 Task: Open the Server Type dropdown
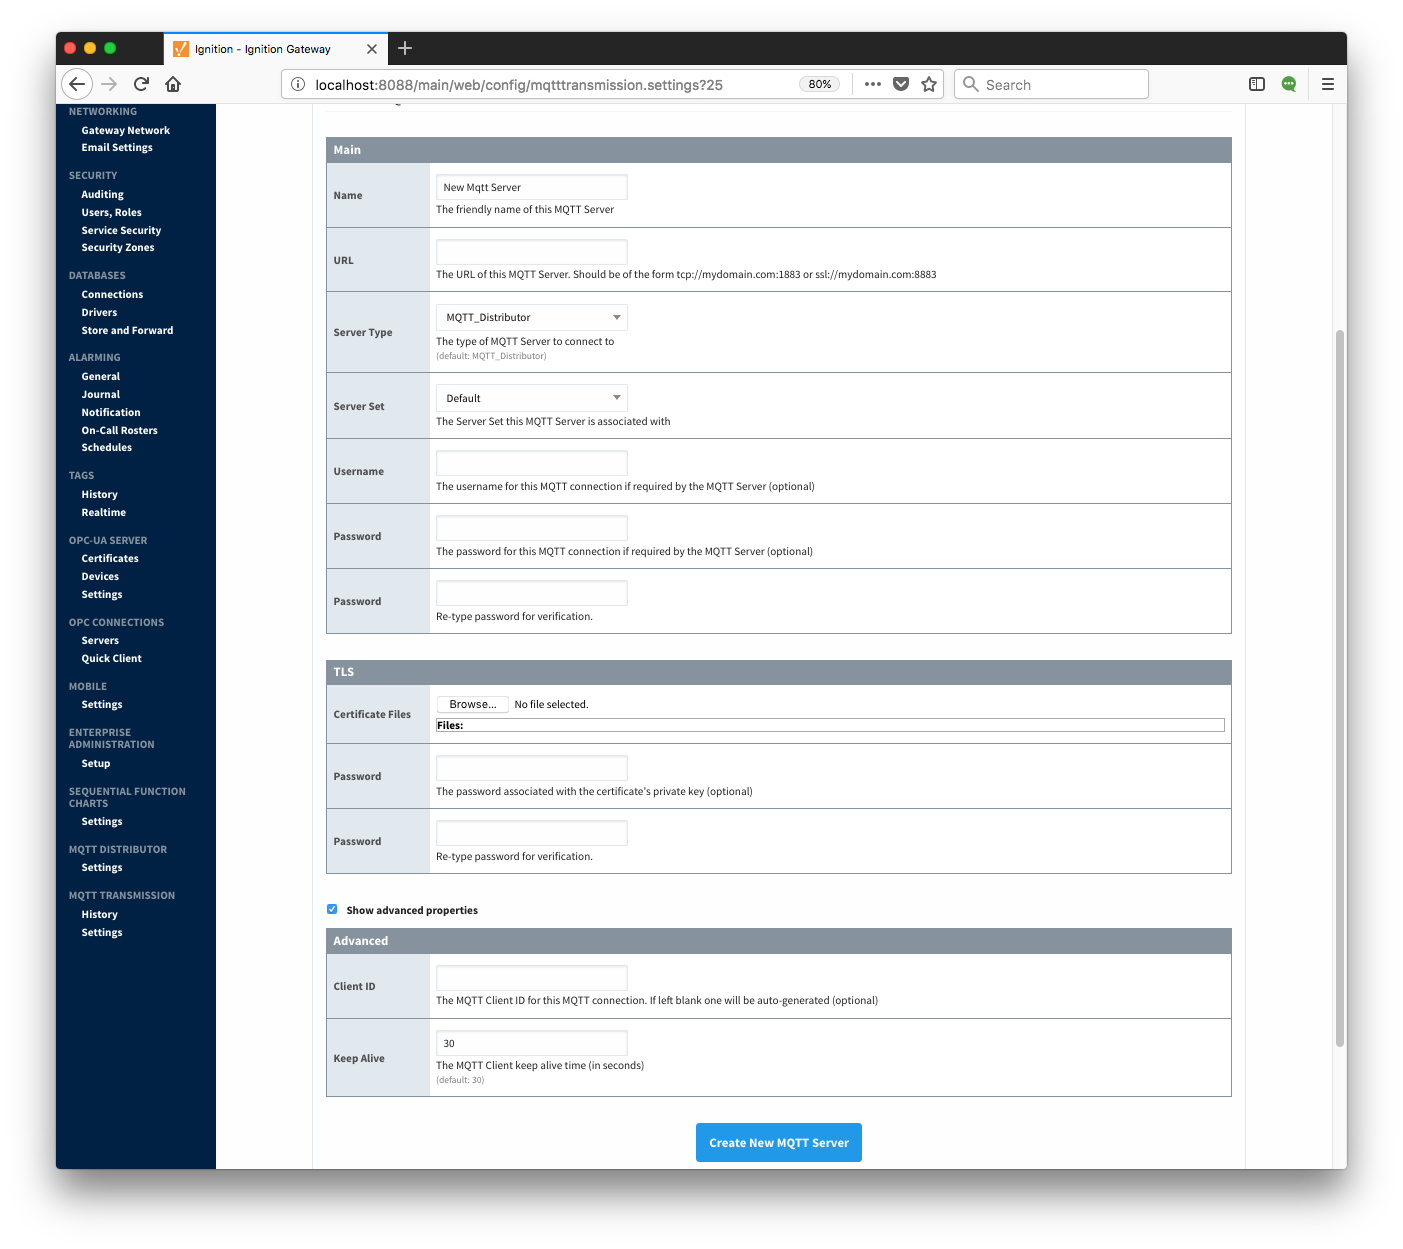[x=532, y=317]
